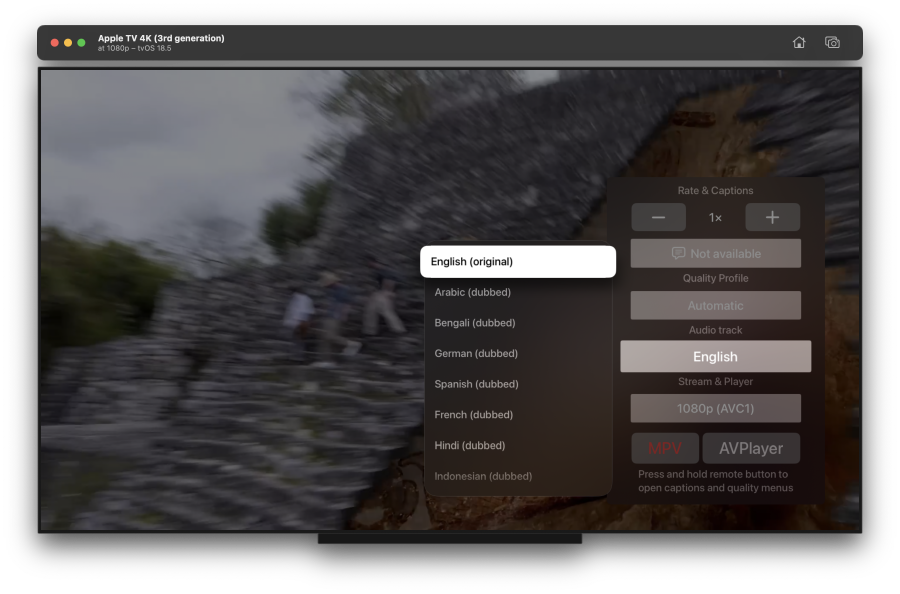Image resolution: width=900 pixels, height=594 pixels.
Task: Switch player to AVPlayer
Action: pos(751,448)
